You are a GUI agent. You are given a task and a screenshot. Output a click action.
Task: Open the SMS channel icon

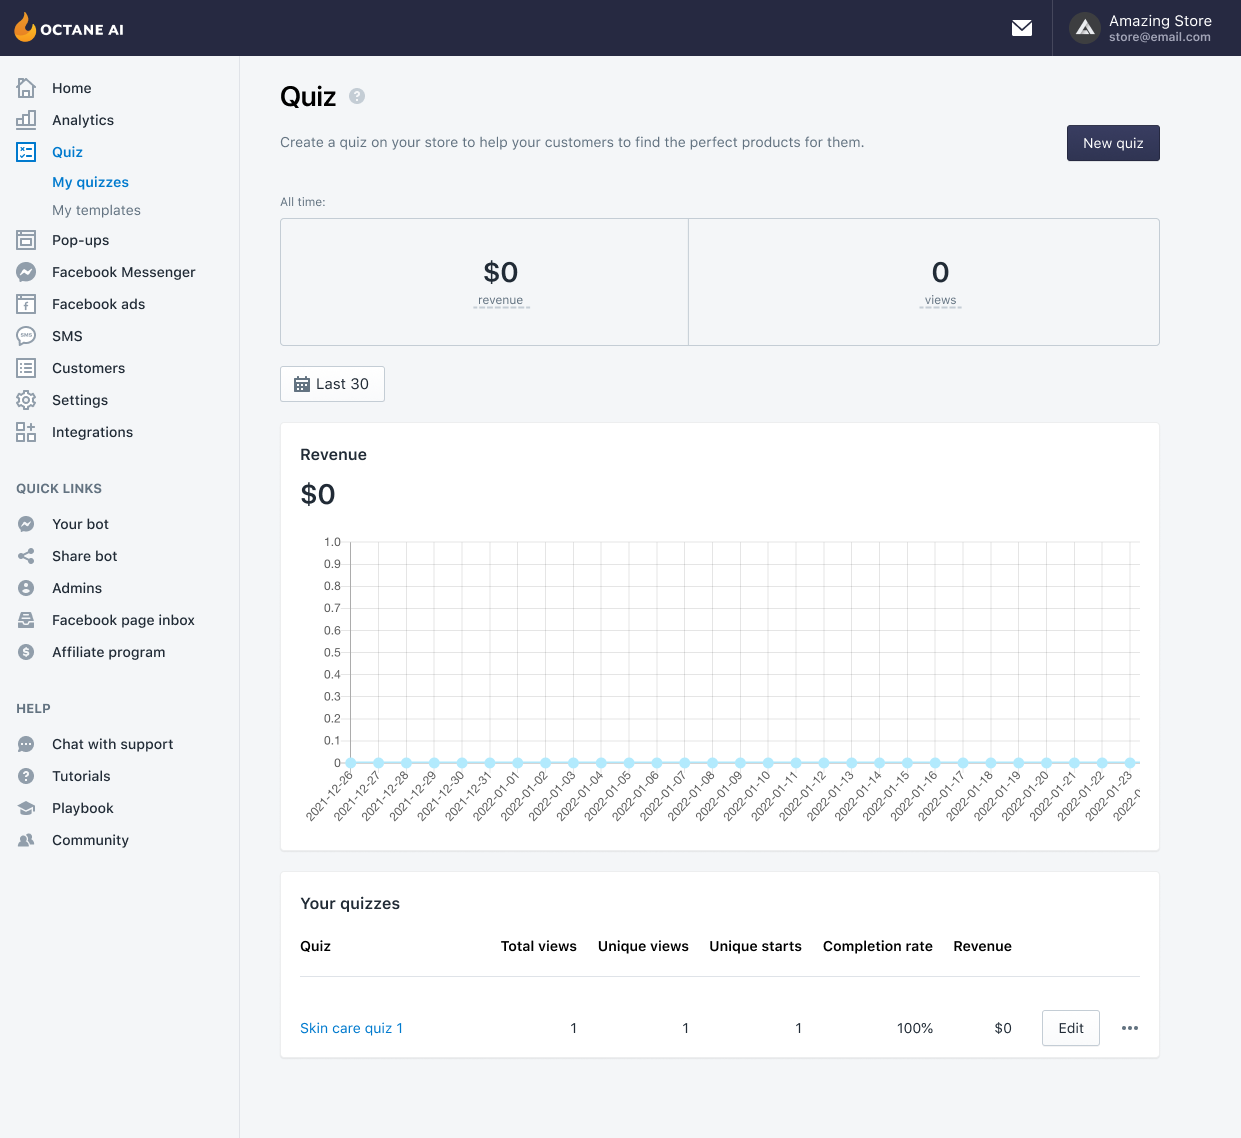coord(26,336)
